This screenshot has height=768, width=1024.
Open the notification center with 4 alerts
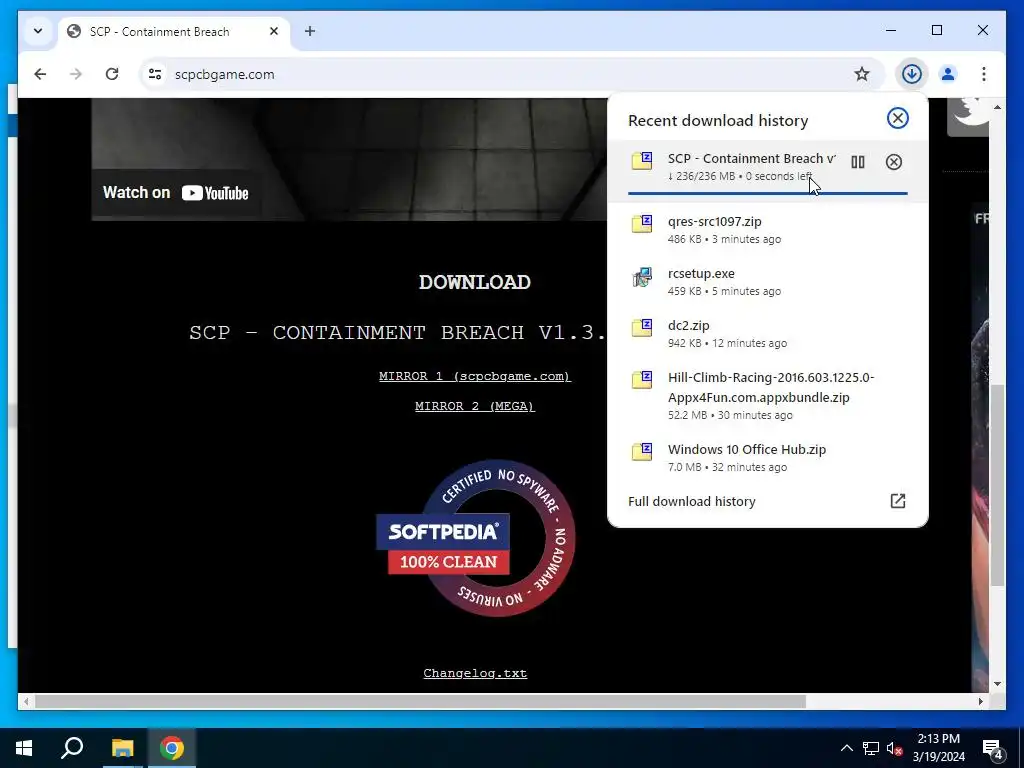click(993, 749)
